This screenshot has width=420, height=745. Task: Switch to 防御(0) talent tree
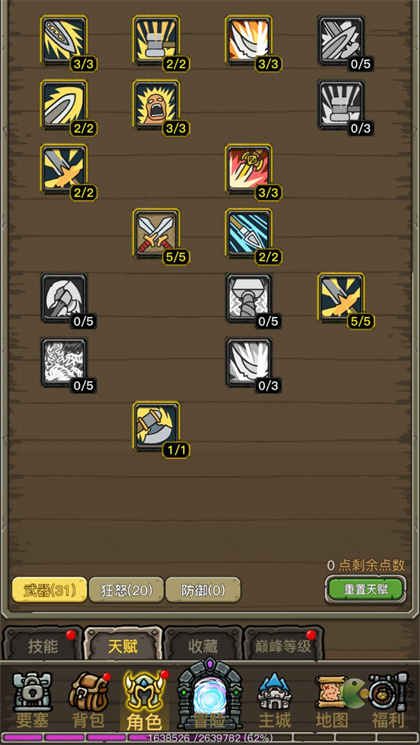tap(203, 590)
